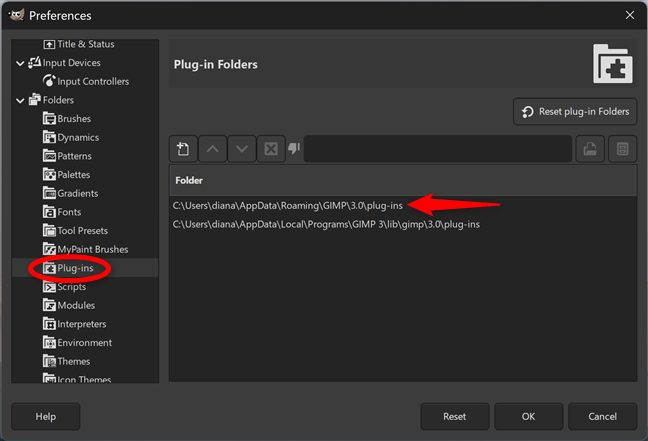
Task: Collapse the Input Devices tree node
Action: (20, 63)
